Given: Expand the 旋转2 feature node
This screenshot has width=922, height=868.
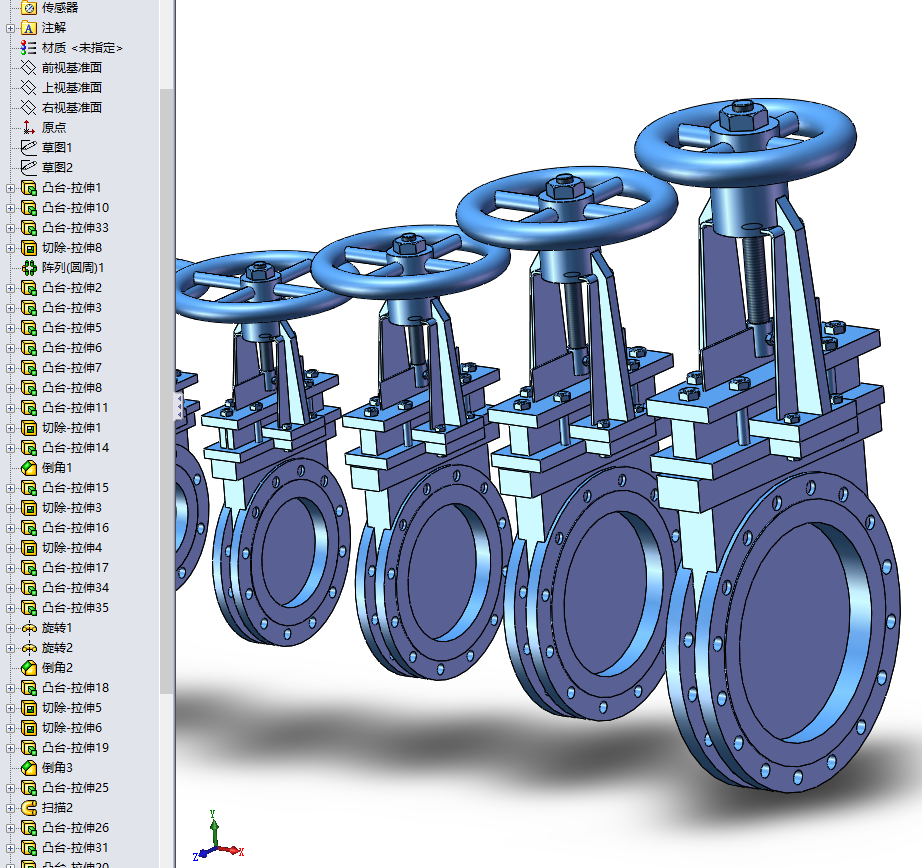Looking at the screenshot, I should [x=10, y=648].
